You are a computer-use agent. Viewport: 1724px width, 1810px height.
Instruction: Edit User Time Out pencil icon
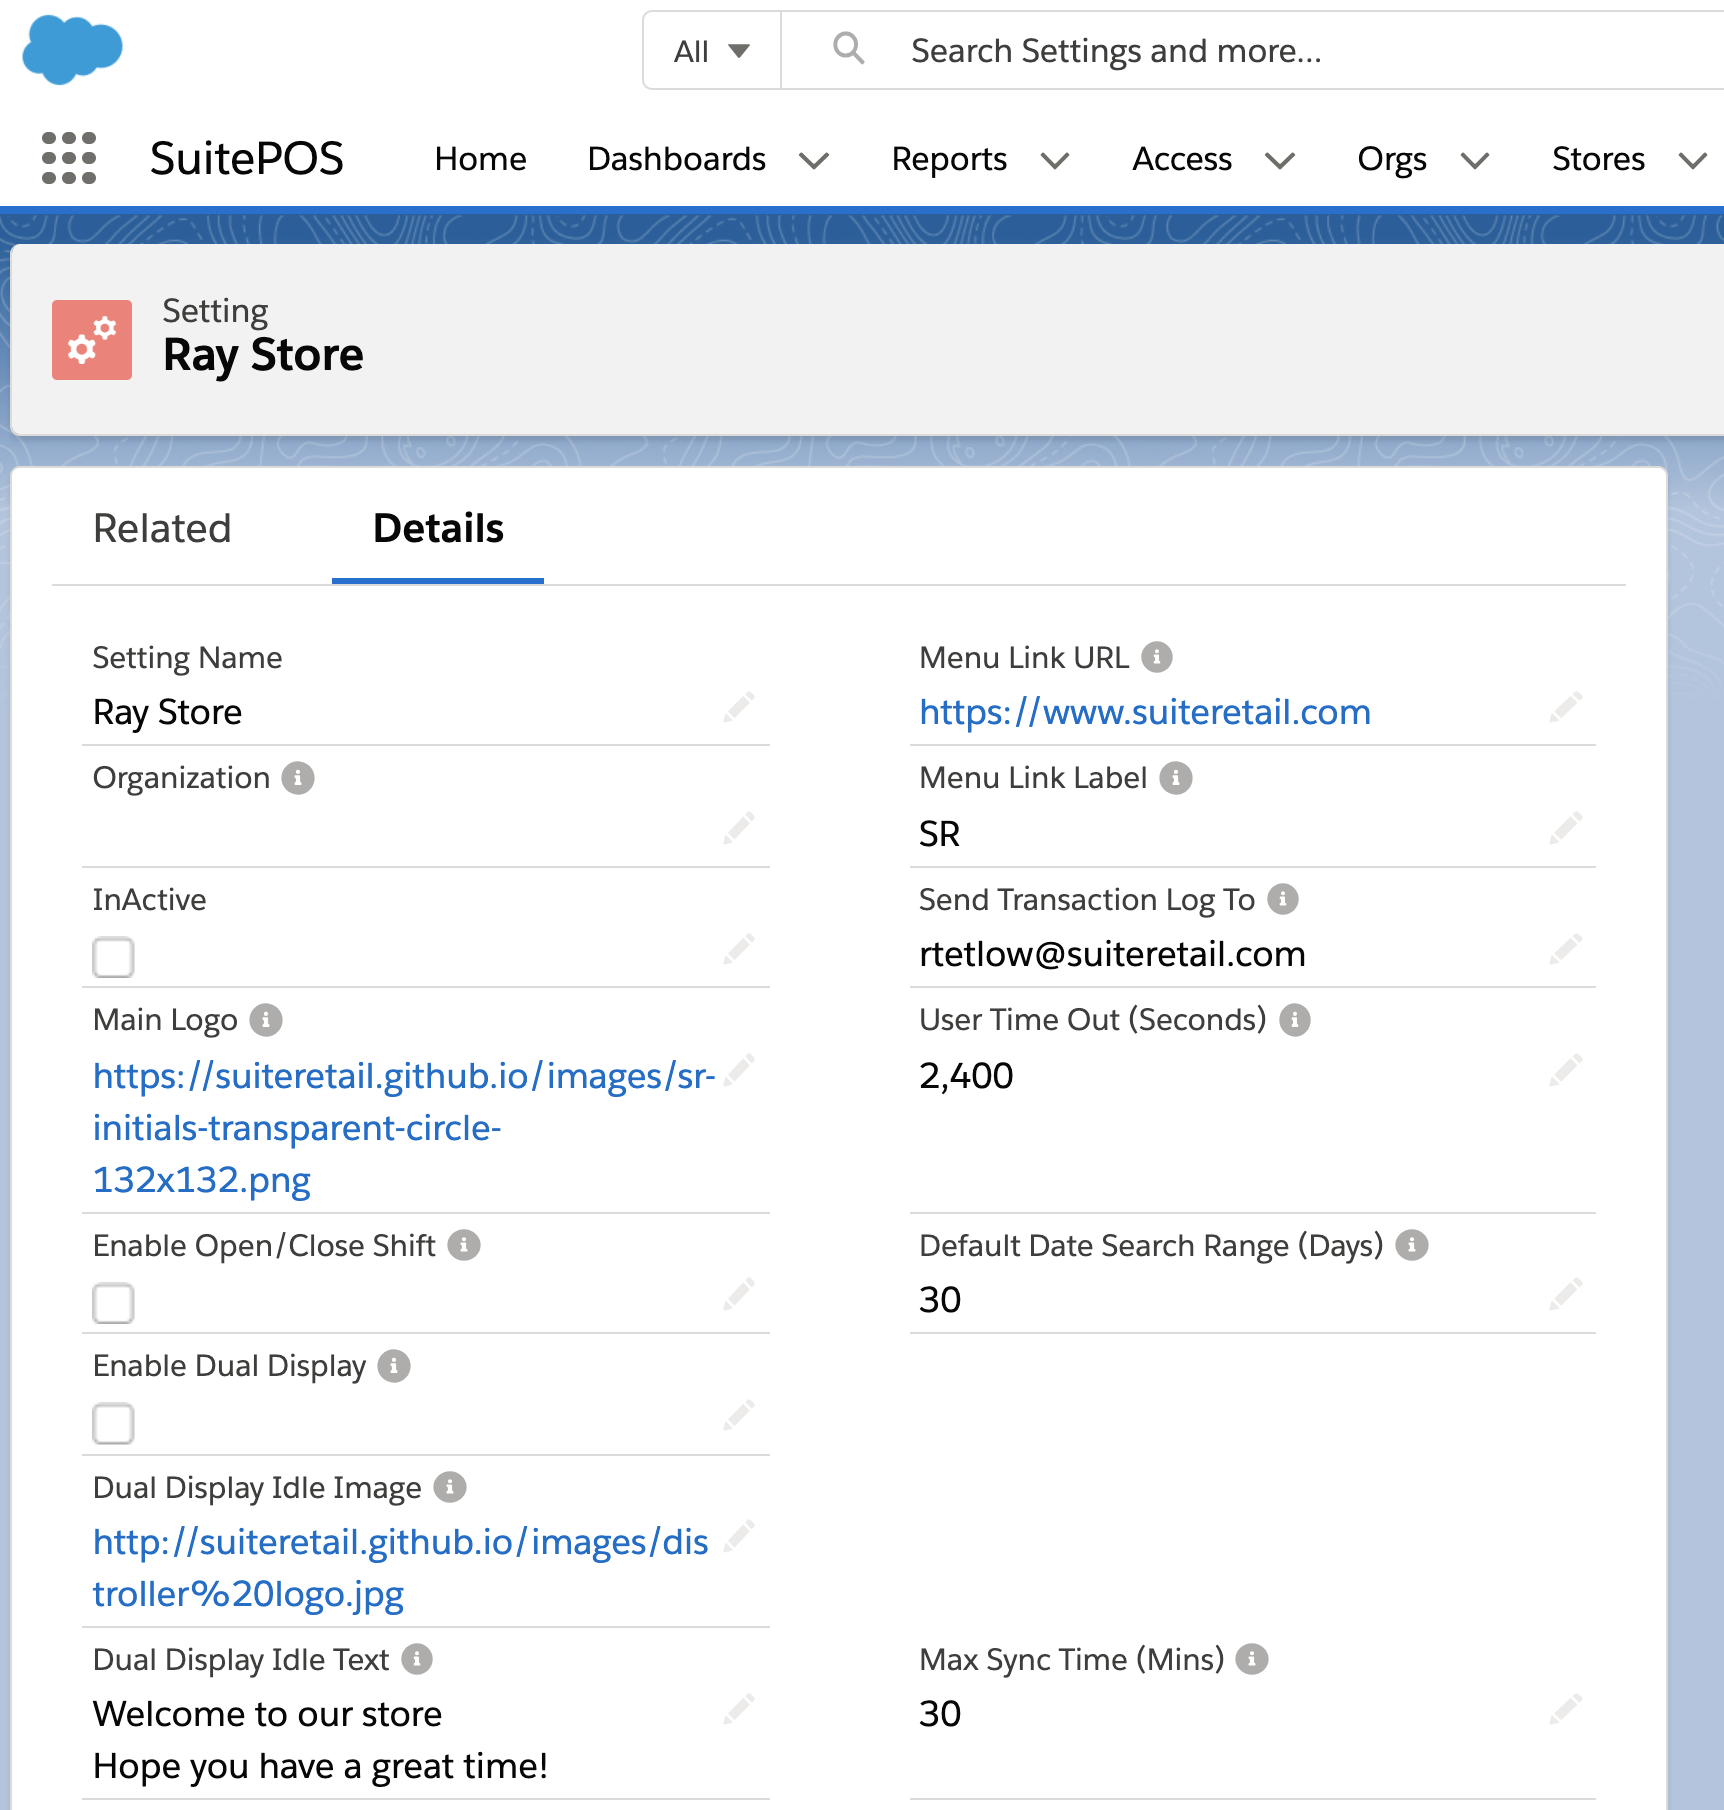[x=1566, y=1070]
